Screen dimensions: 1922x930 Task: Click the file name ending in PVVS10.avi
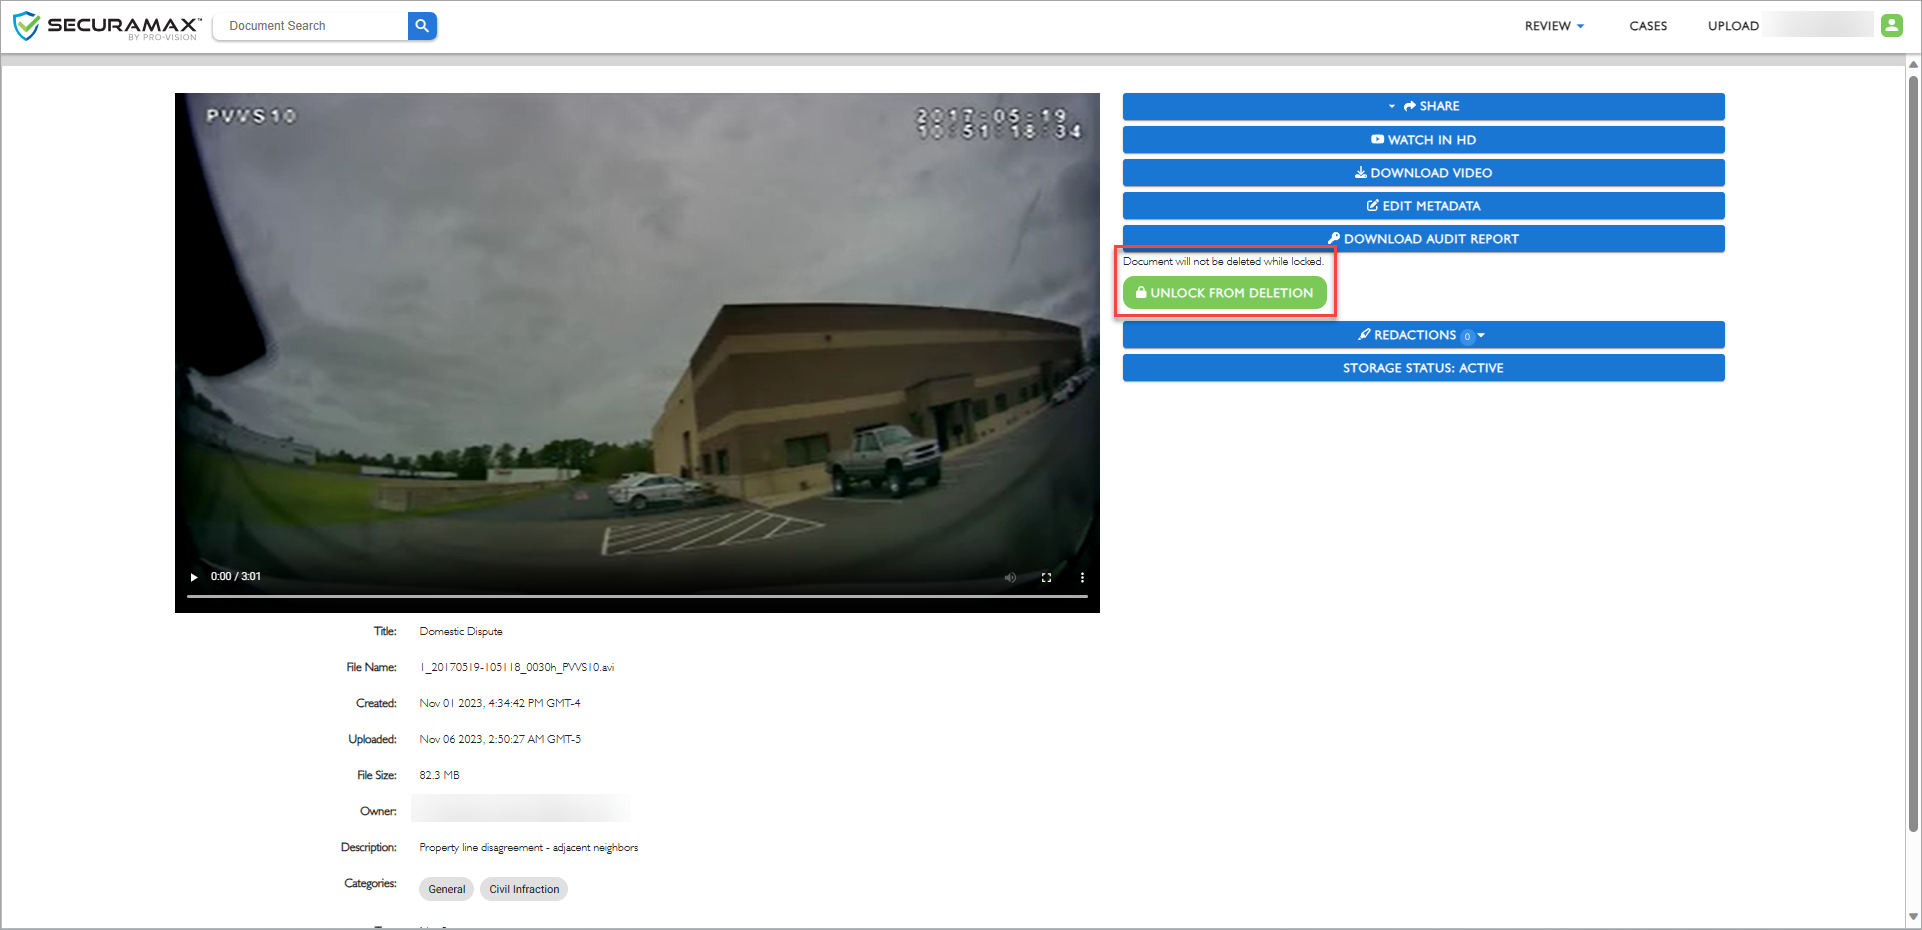517,667
